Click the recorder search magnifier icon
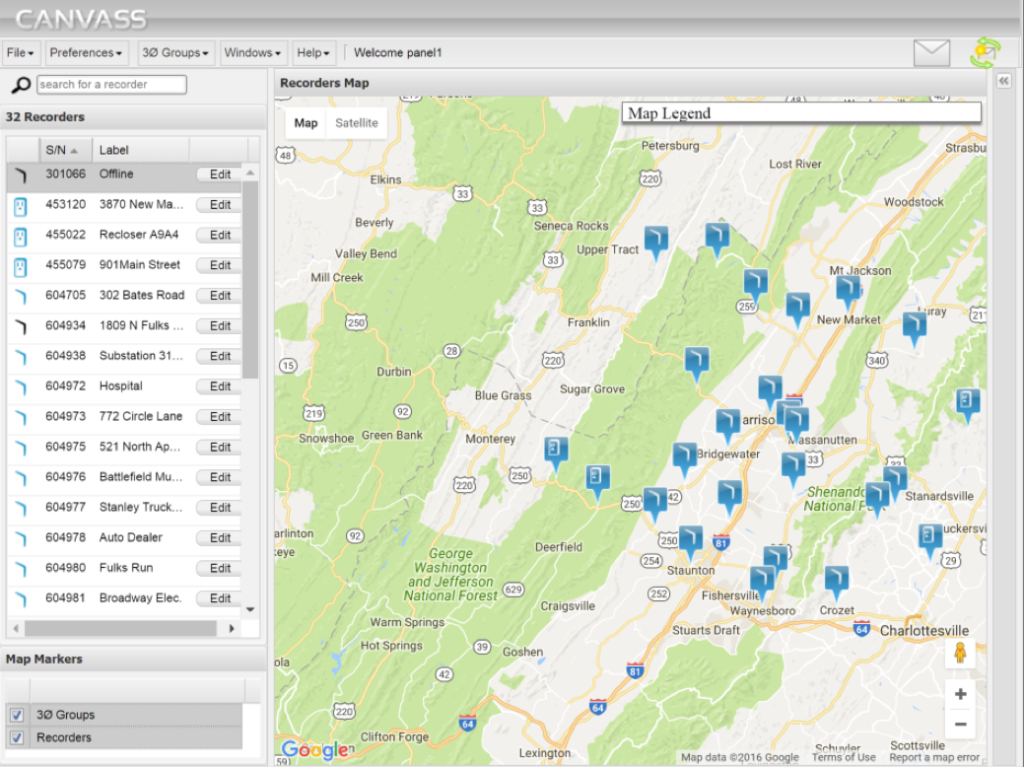Image resolution: width=1024 pixels, height=767 pixels. [20, 85]
